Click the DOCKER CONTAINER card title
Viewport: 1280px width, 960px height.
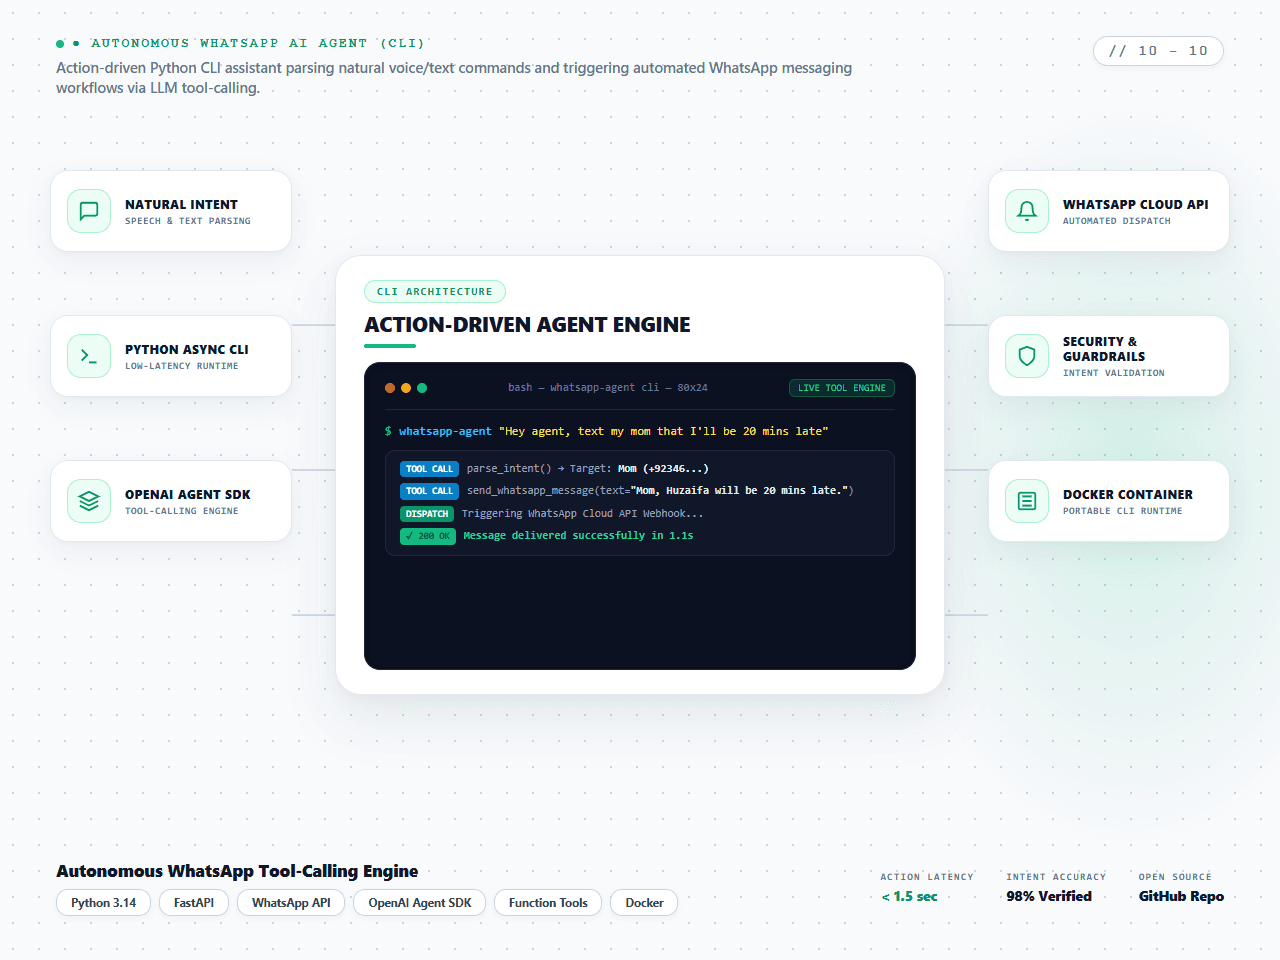1128,494
